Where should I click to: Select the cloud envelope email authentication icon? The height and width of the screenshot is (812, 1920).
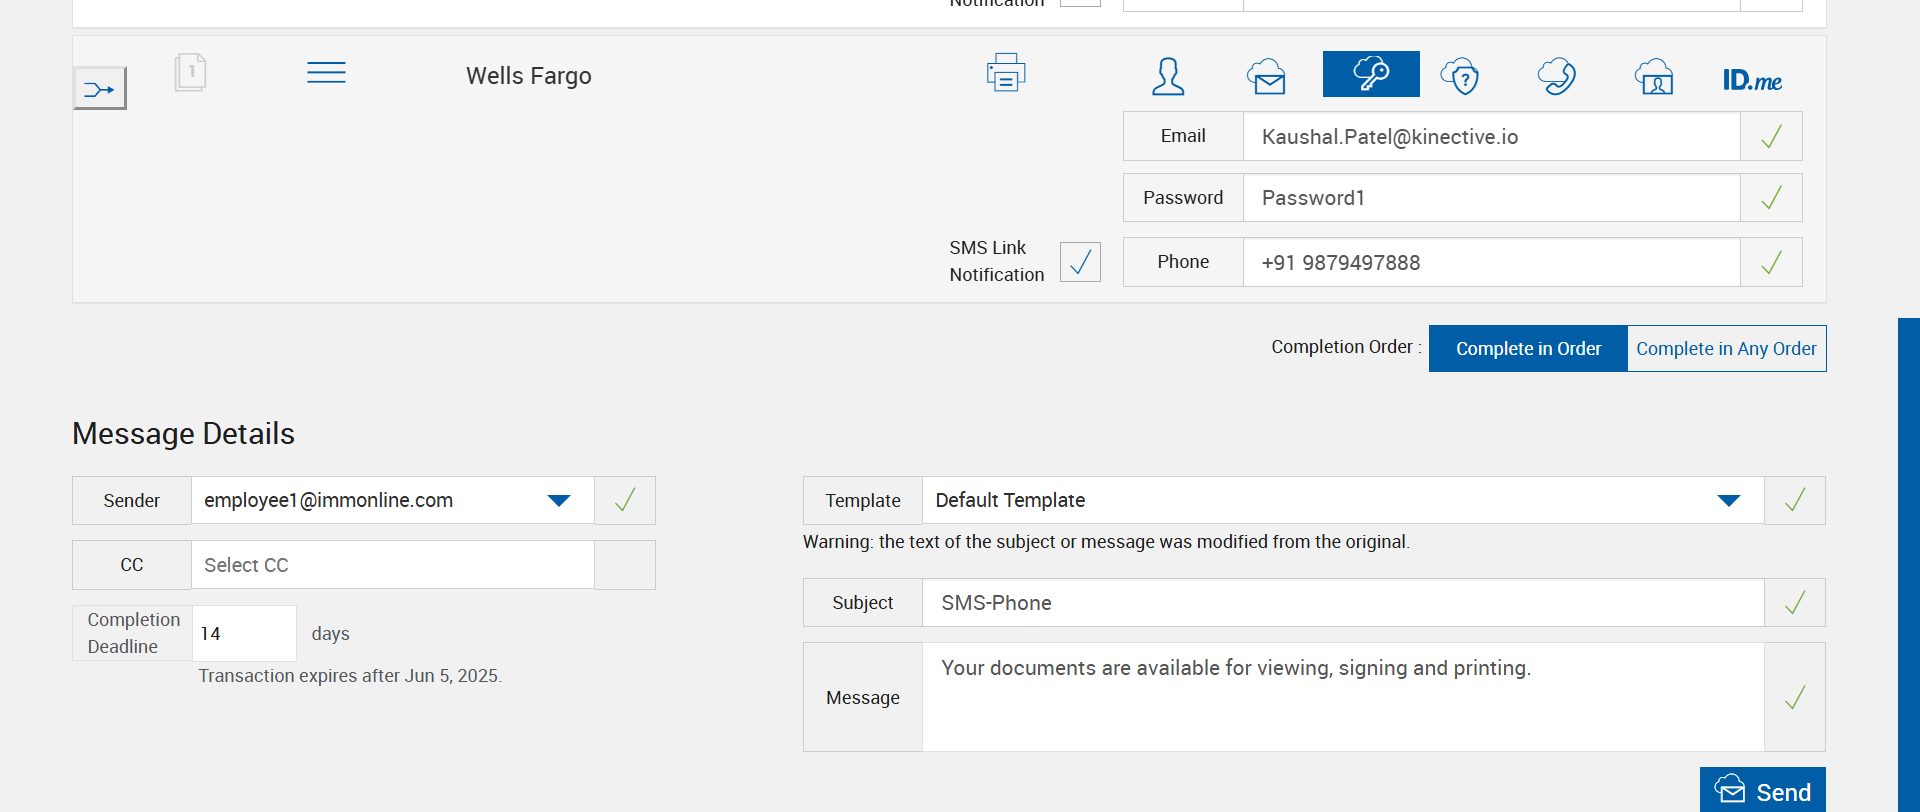1266,76
